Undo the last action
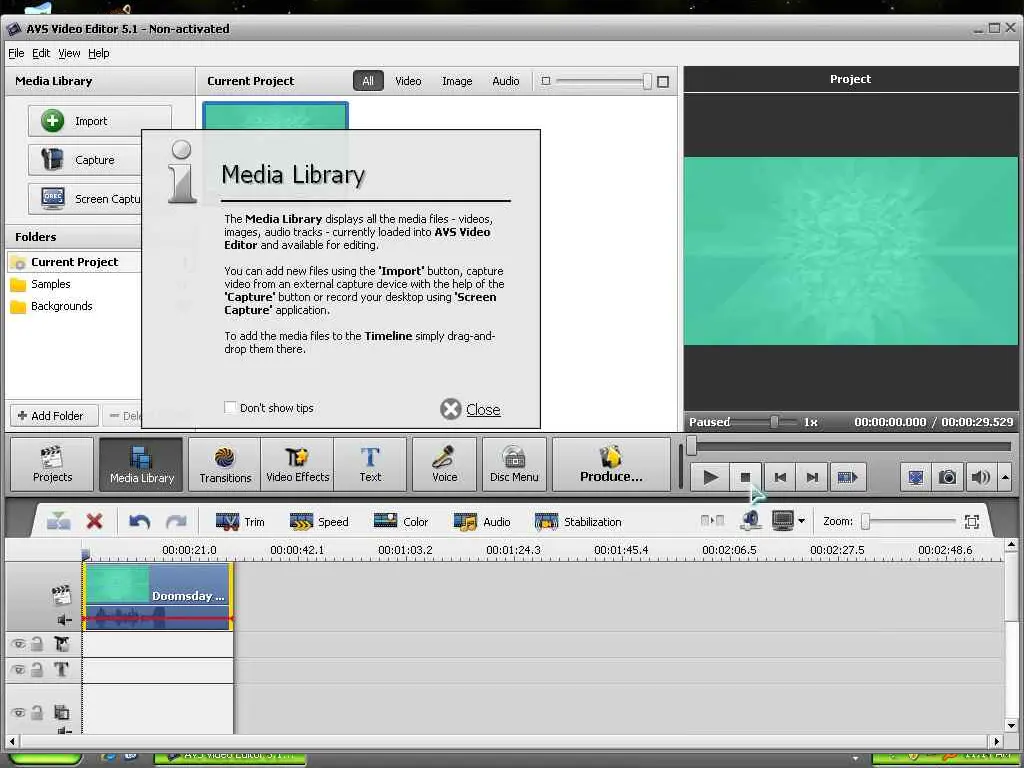This screenshot has width=1024, height=768. tap(139, 521)
